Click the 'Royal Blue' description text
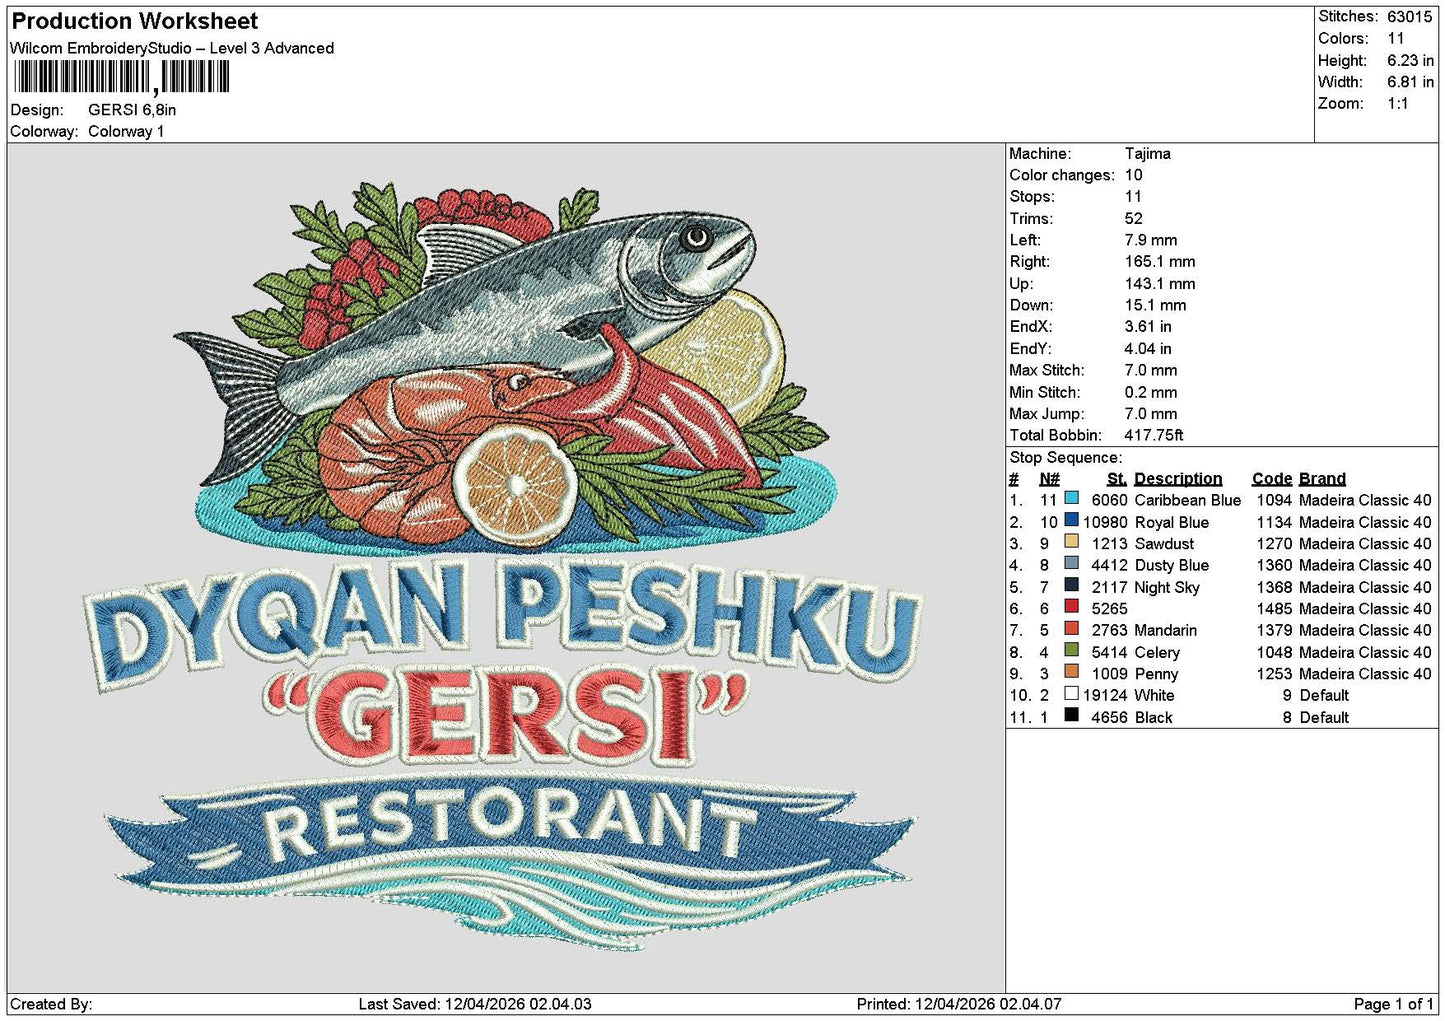 [x=1172, y=522]
